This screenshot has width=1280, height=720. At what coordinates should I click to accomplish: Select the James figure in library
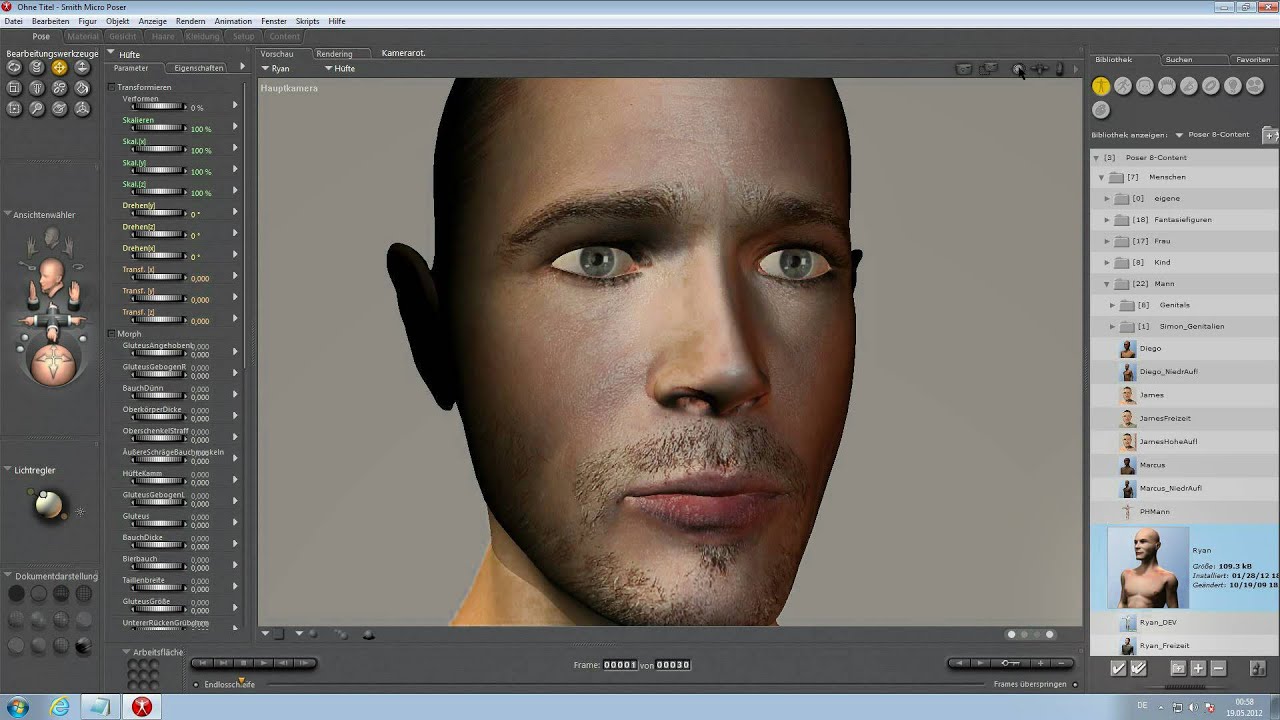click(x=1185, y=395)
